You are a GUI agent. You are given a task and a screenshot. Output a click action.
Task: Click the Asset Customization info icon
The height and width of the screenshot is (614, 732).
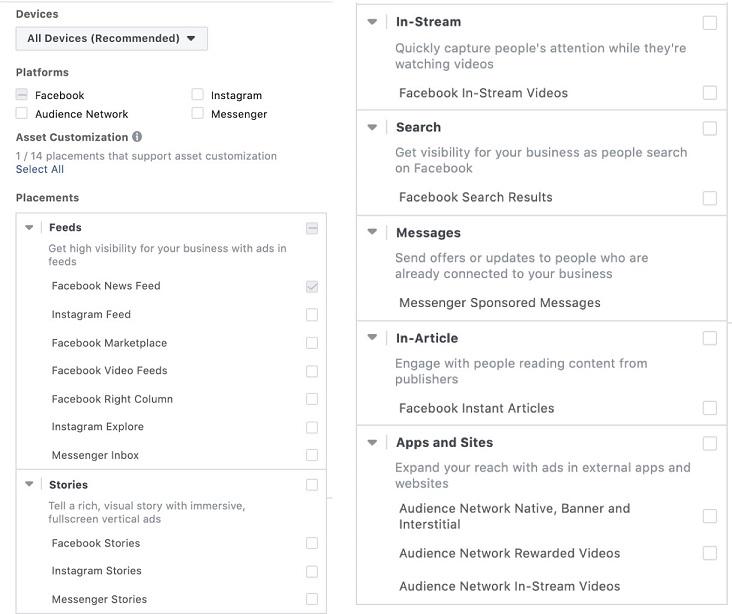(137, 137)
